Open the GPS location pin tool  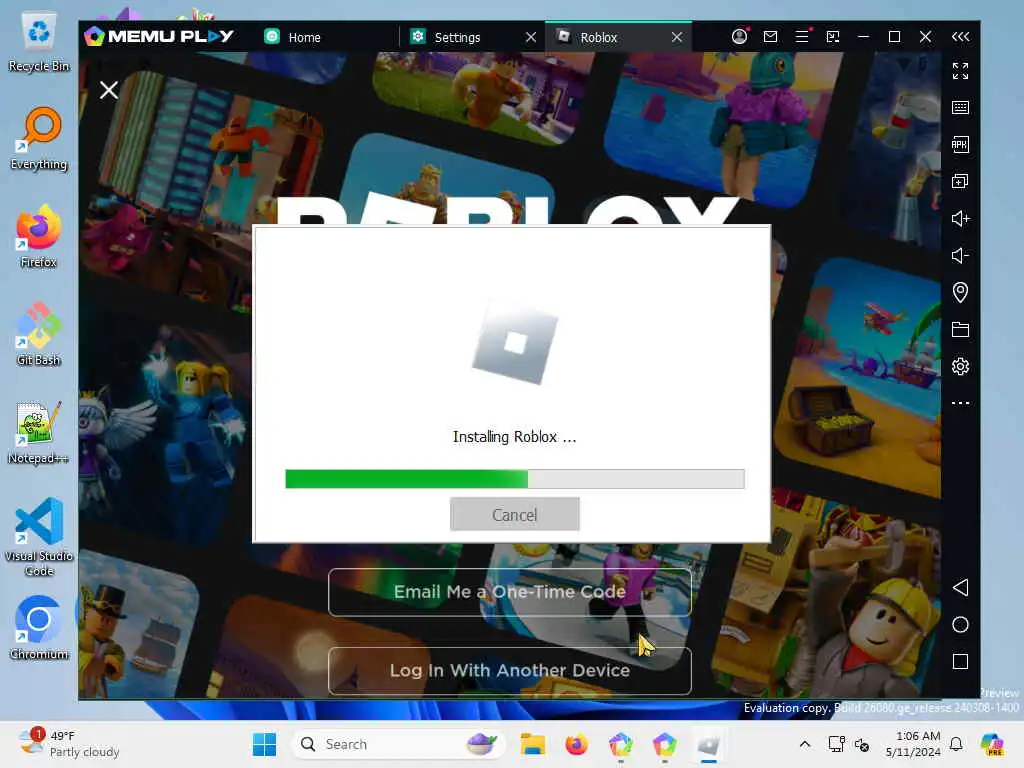tap(960, 292)
